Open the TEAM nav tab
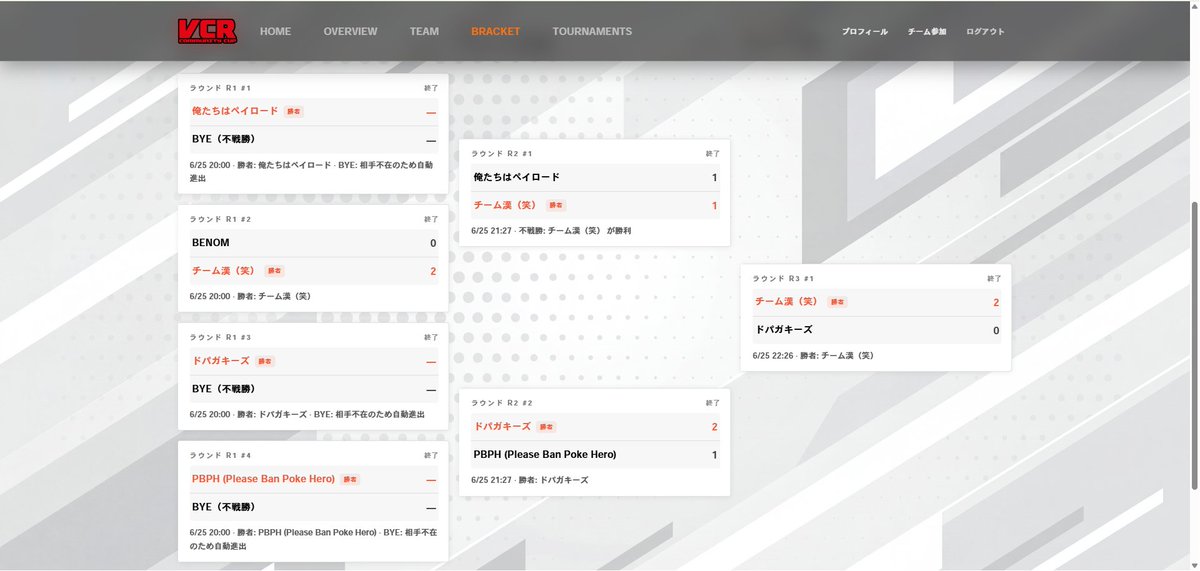The height and width of the screenshot is (571, 1200). click(x=424, y=31)
